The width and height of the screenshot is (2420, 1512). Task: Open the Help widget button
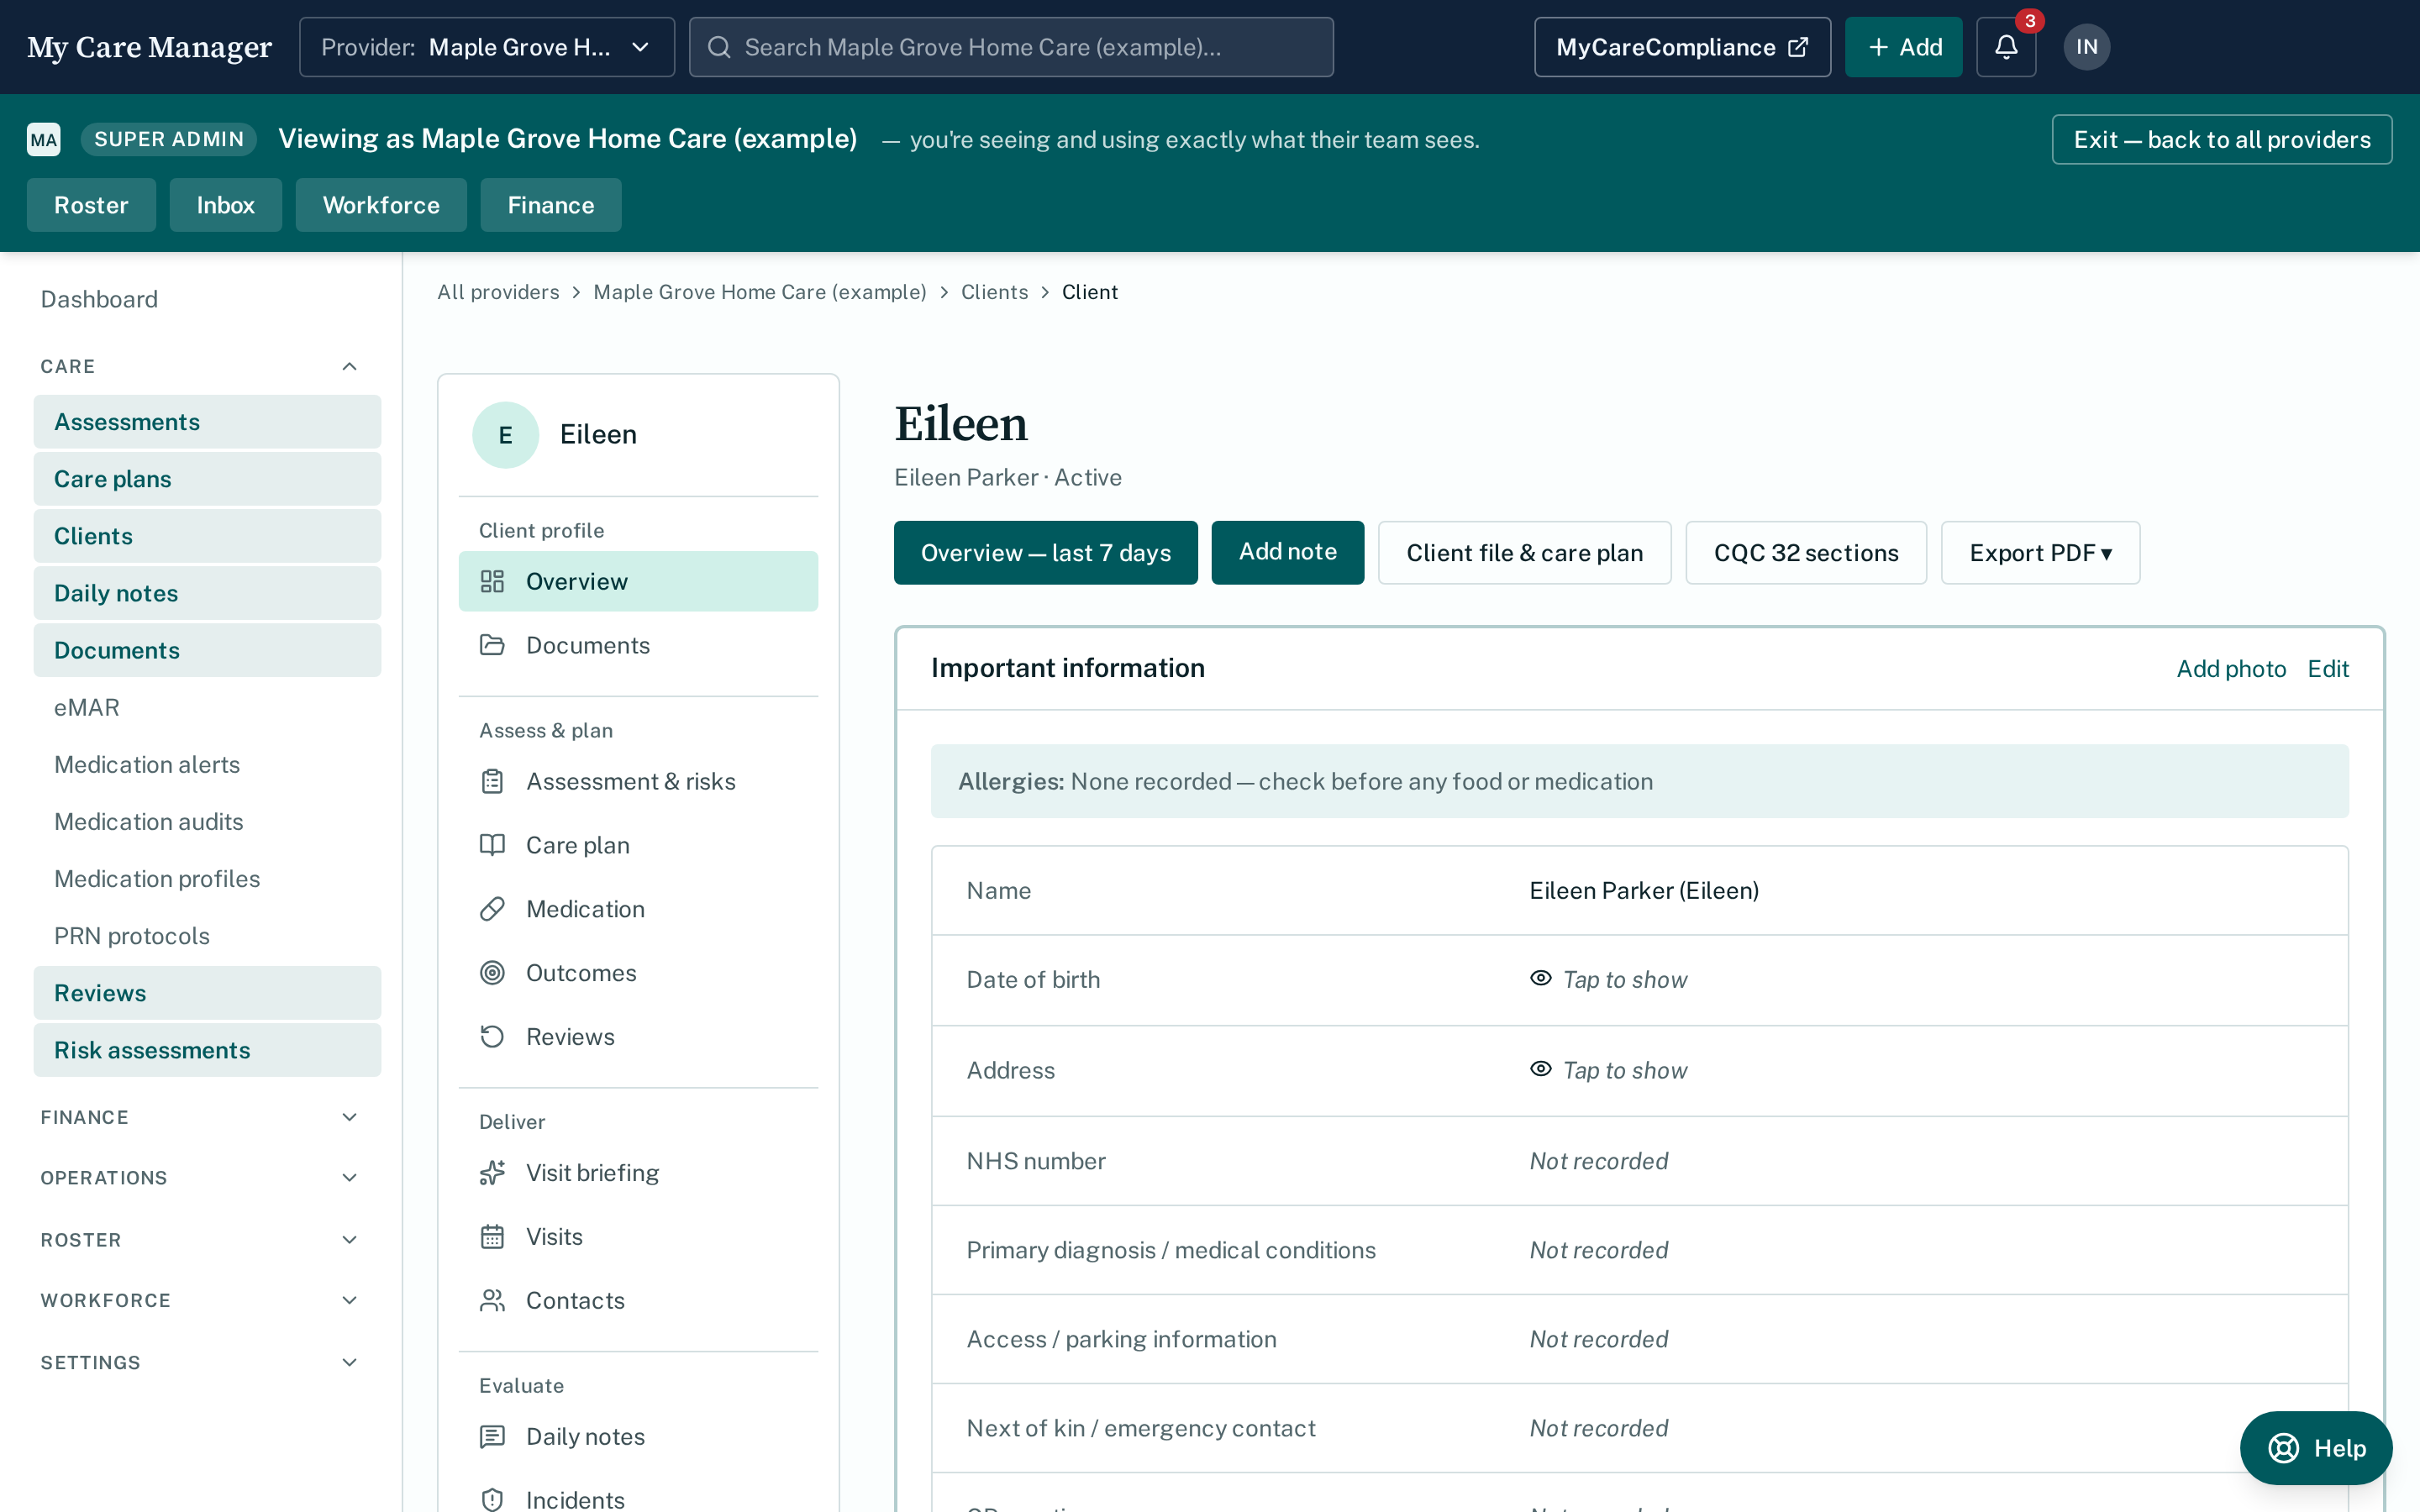[x=2316, y=1447]
